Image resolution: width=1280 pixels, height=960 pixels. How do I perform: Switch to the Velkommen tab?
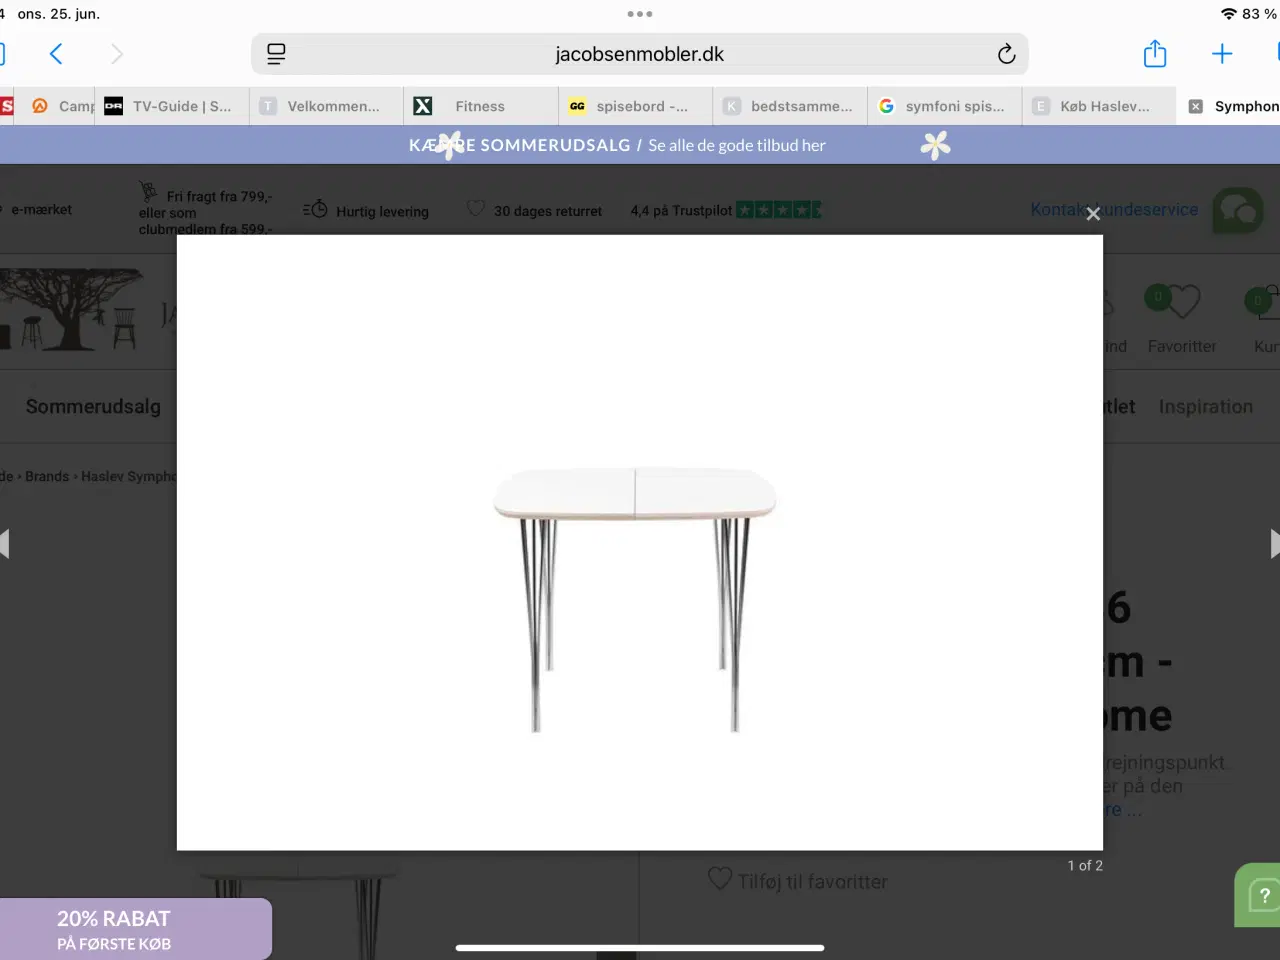326,106
